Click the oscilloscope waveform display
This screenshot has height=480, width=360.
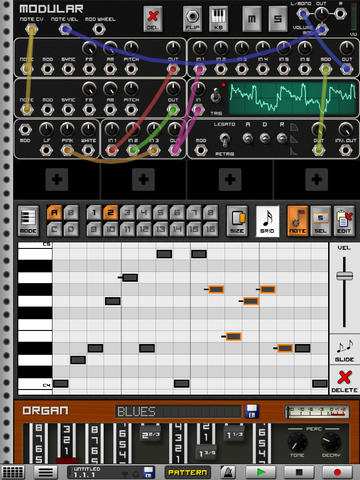pos(293,98)
